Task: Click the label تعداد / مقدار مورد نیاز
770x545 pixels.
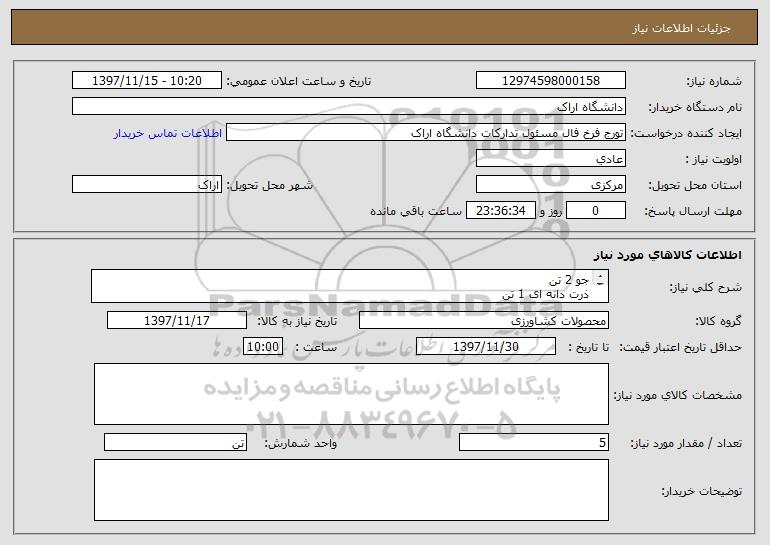Action: pos(686,444)
